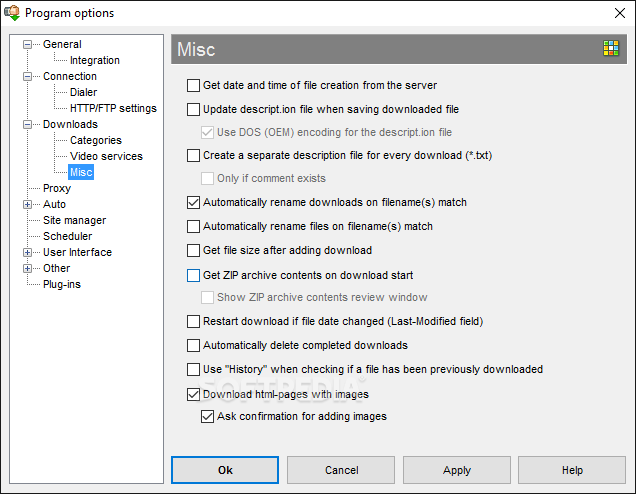Open the Dialer settings page
Viewport: 636px width, 494px height.
[83, 92]
